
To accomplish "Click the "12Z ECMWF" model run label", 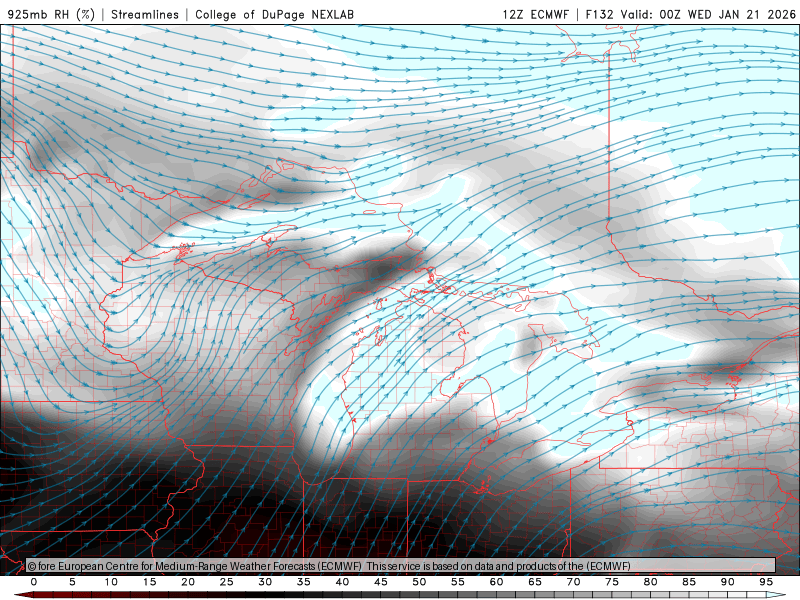I will click(x=535, y=14).
